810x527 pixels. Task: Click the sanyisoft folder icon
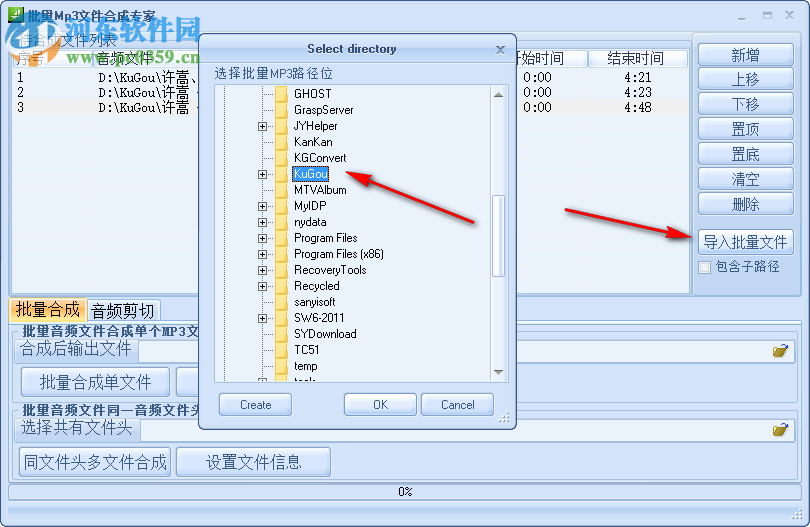(x=281, y=302)
